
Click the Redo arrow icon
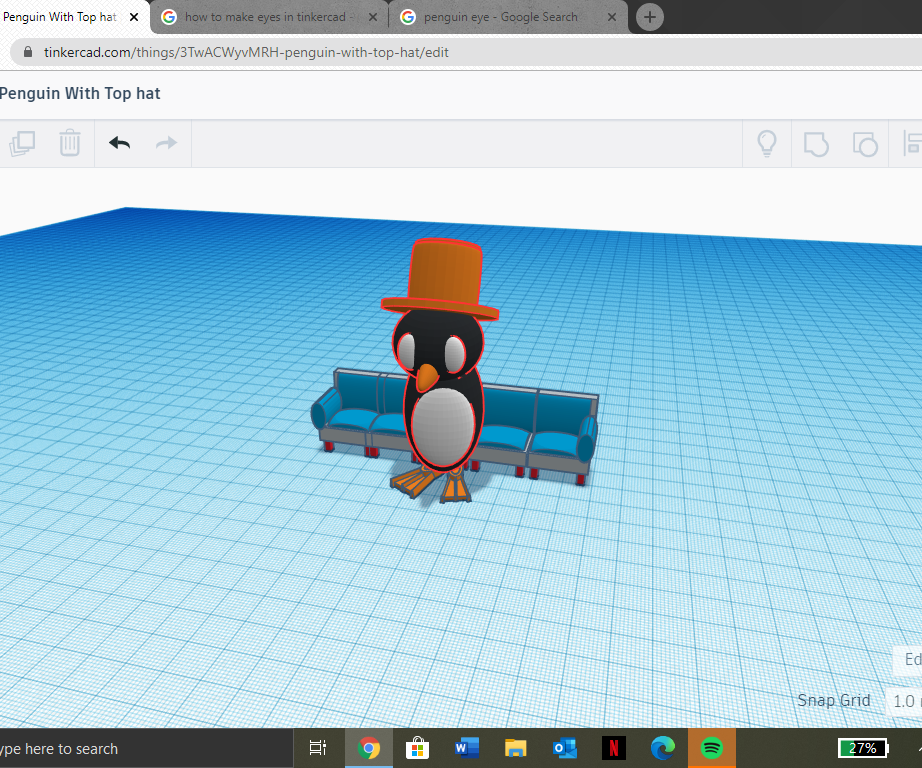click(166, 143)
